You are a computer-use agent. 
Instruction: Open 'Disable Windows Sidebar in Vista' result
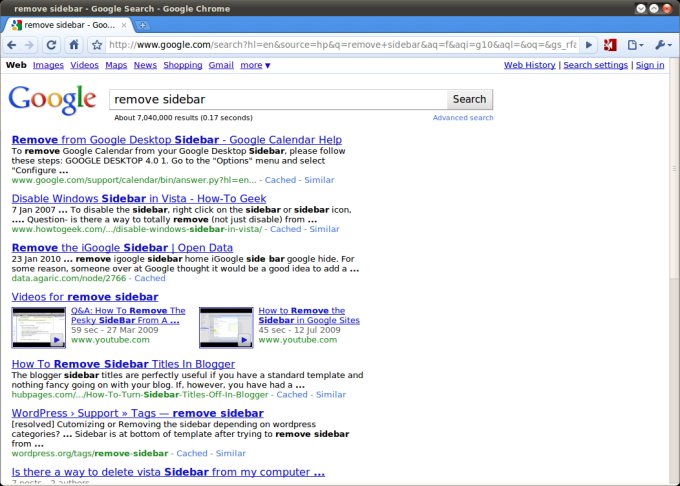tap(139, 199)
